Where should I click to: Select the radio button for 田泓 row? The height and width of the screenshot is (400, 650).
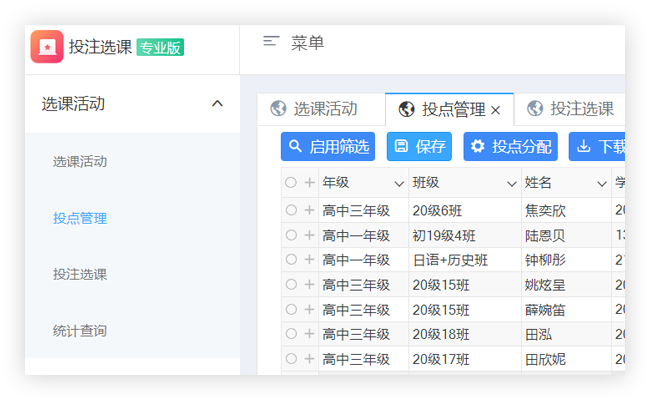tap(291, 334)
